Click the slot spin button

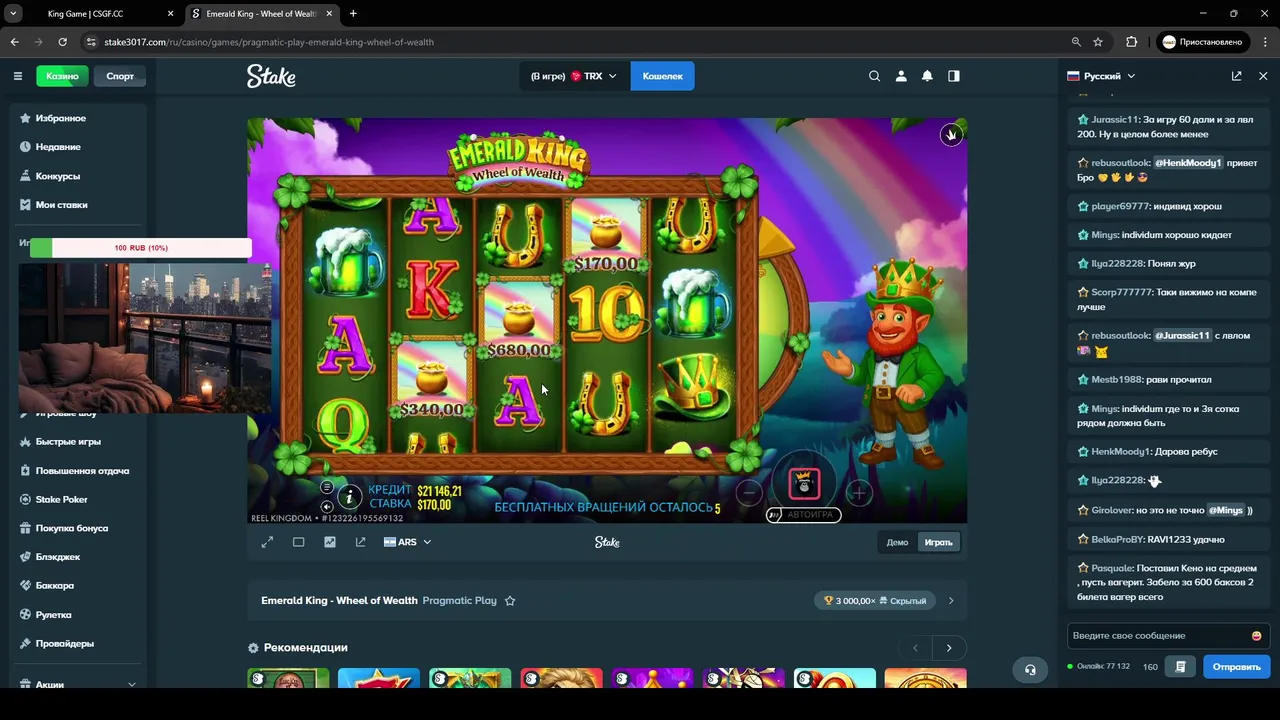pos(804,485)
